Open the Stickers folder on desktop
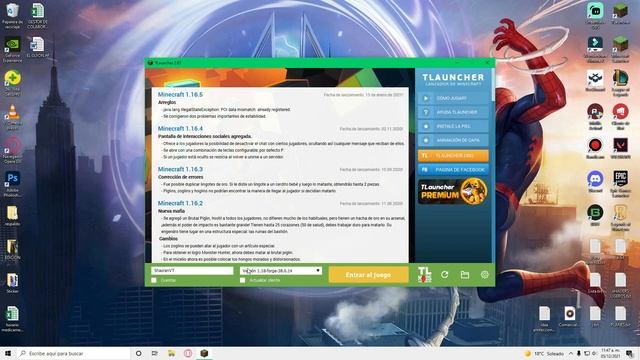 [x=12, y=283]
